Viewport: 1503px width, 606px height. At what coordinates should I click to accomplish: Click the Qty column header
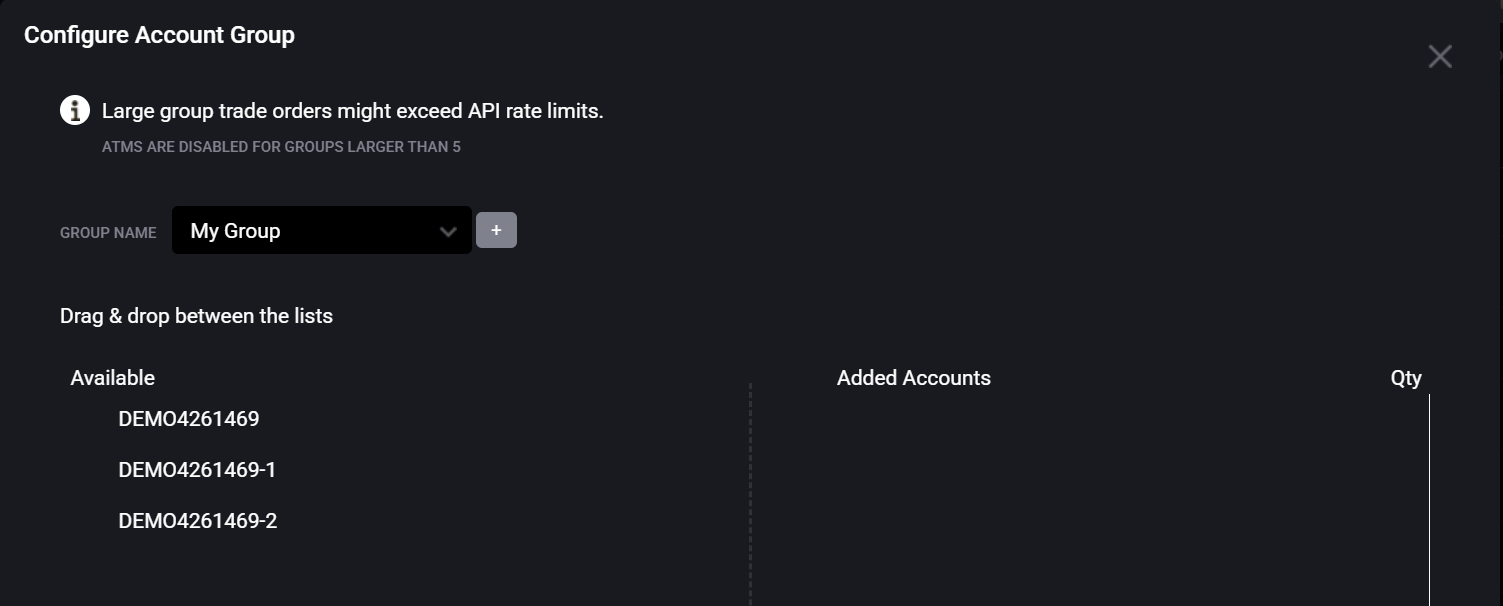[1406, 378]
